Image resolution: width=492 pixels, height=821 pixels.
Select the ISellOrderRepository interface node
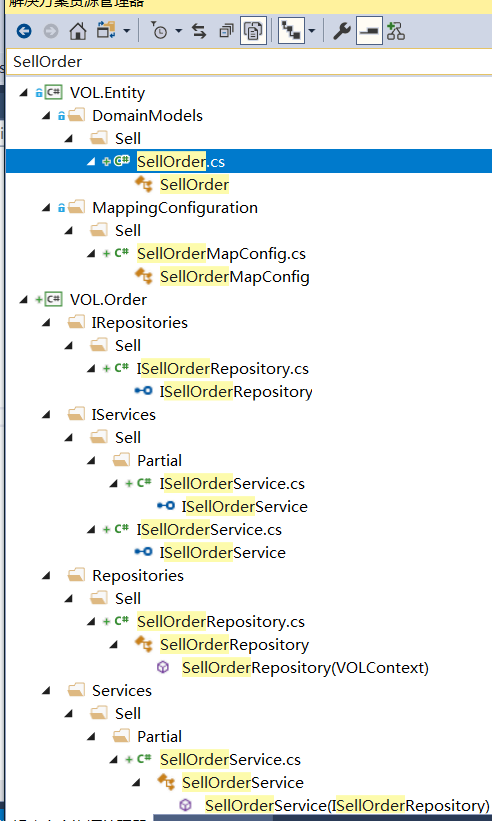236,392
